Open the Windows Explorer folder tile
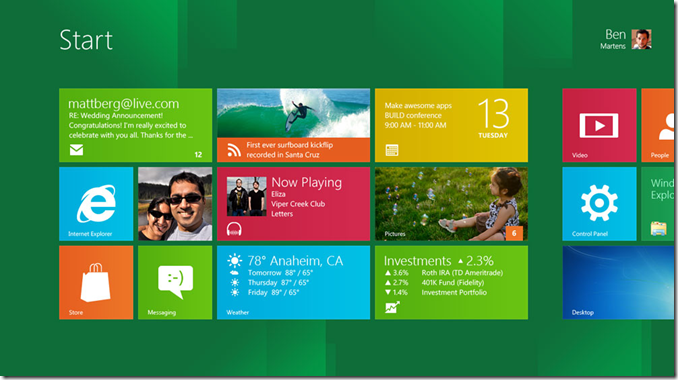Viewport: 678px width, 380px height. point(658,204)
